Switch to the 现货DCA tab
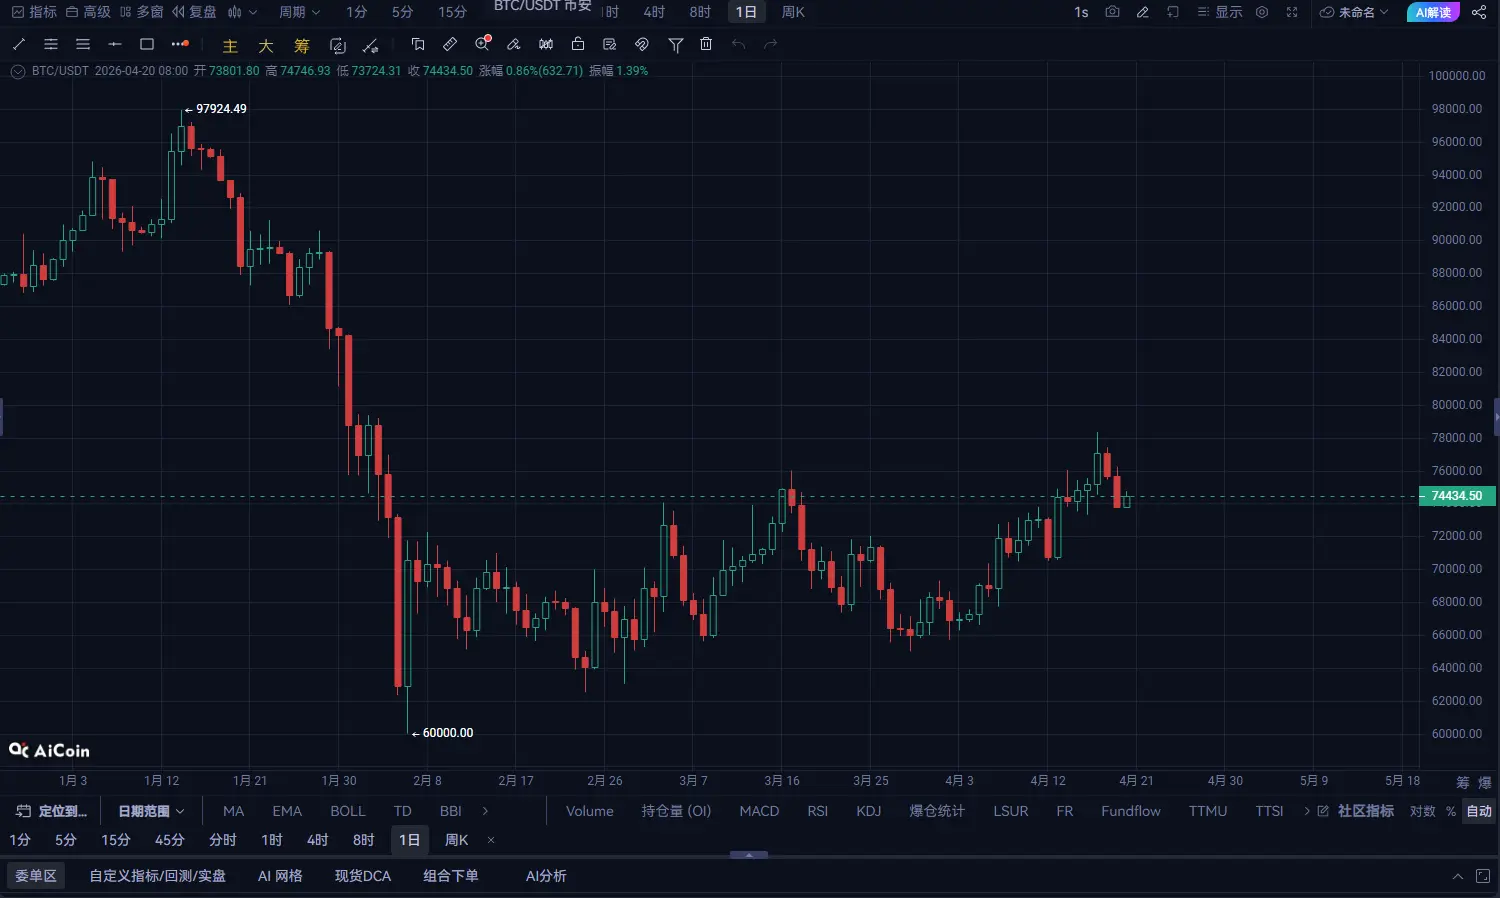Viewport: 1500px width, 898px height. (363, 876)
